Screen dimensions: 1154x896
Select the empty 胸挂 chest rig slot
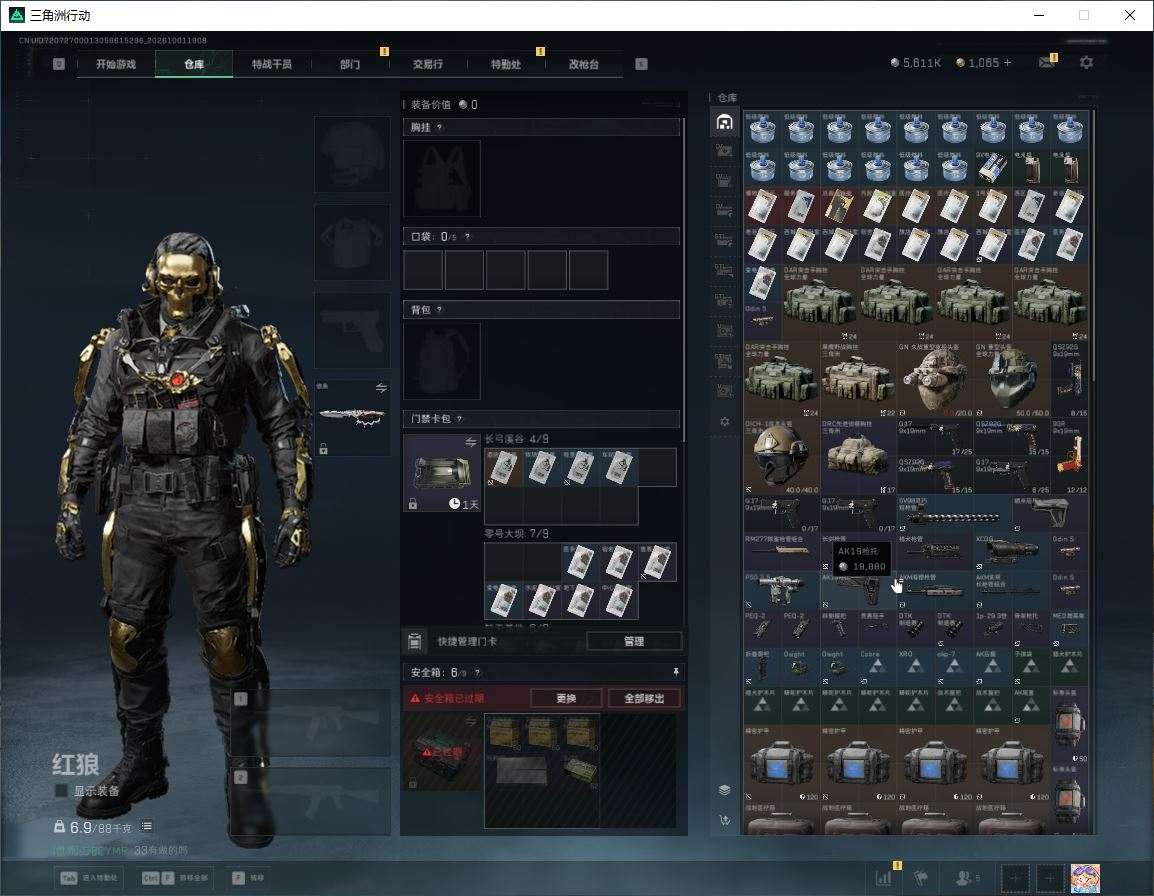tap(442, 178)
